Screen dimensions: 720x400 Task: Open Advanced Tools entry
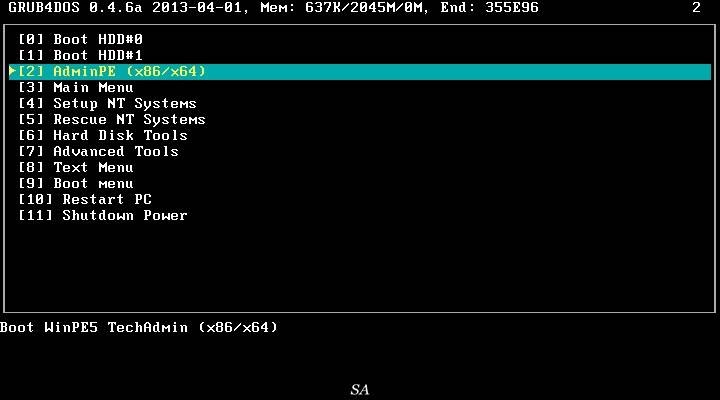[x=99, y=152]
